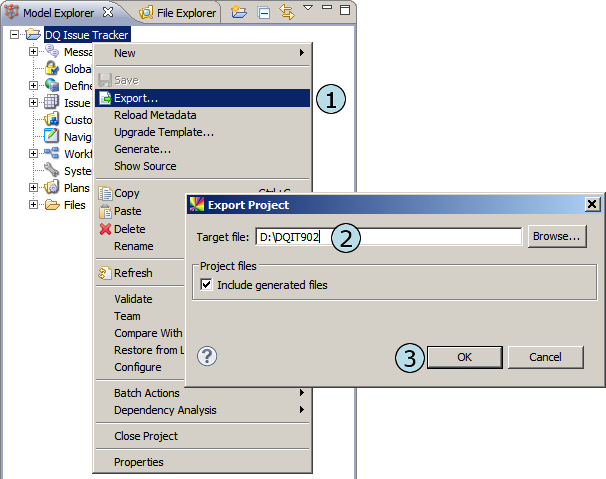Click the Browse... button

tap(556, 237)
